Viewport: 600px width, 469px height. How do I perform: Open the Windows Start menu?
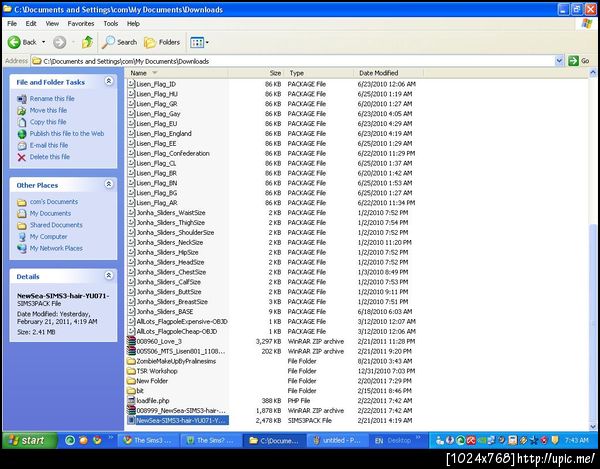coord(30,440)
